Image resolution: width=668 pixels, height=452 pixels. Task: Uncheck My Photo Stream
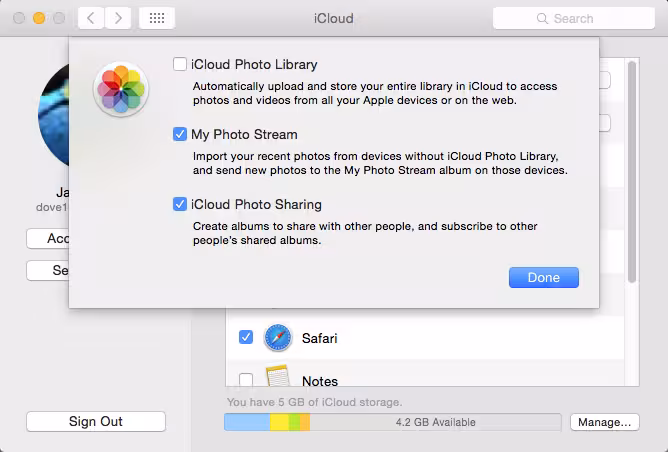tap(180, 134)
